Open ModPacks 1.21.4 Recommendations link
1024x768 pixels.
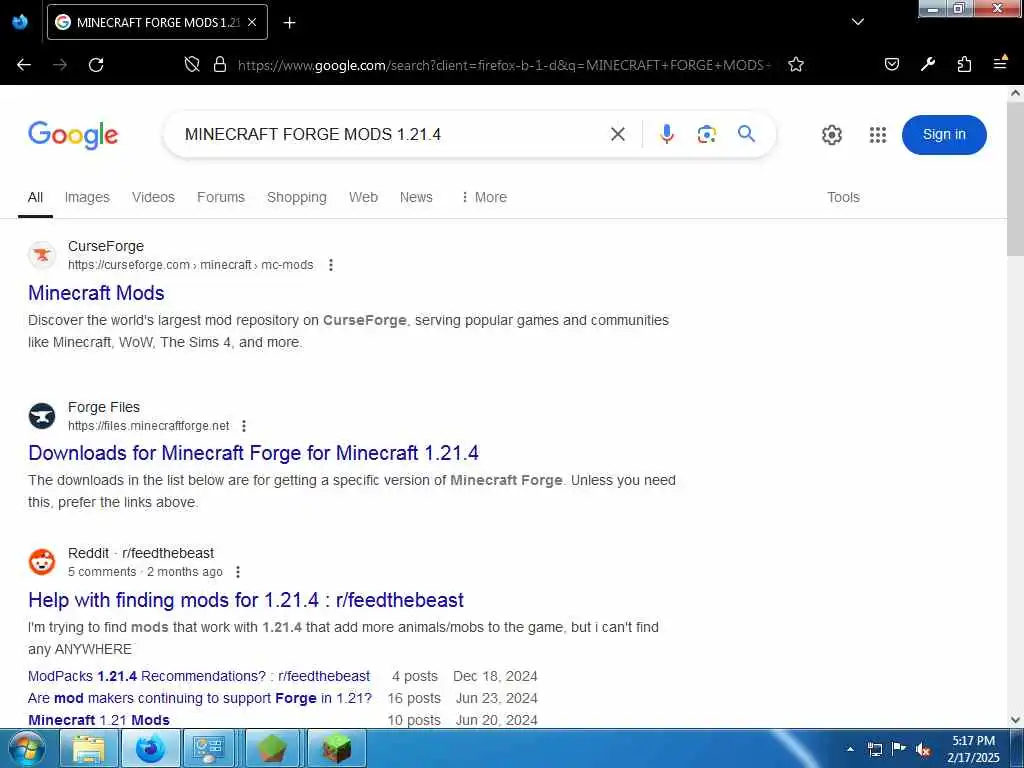[199, 677]
